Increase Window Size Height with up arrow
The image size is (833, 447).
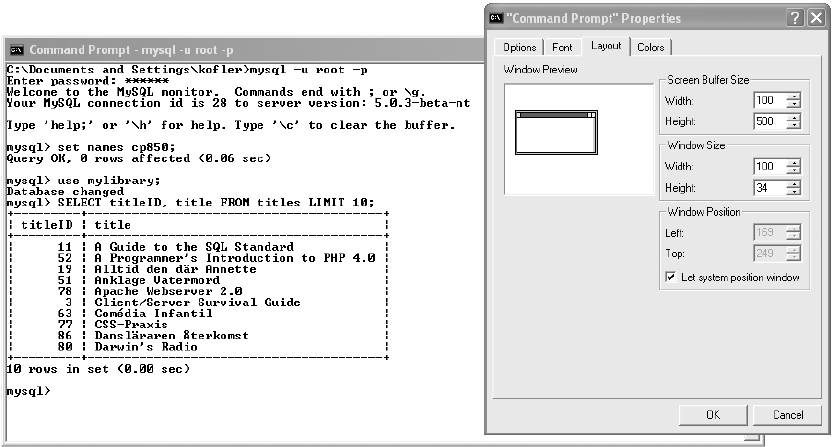pos(794,184)
